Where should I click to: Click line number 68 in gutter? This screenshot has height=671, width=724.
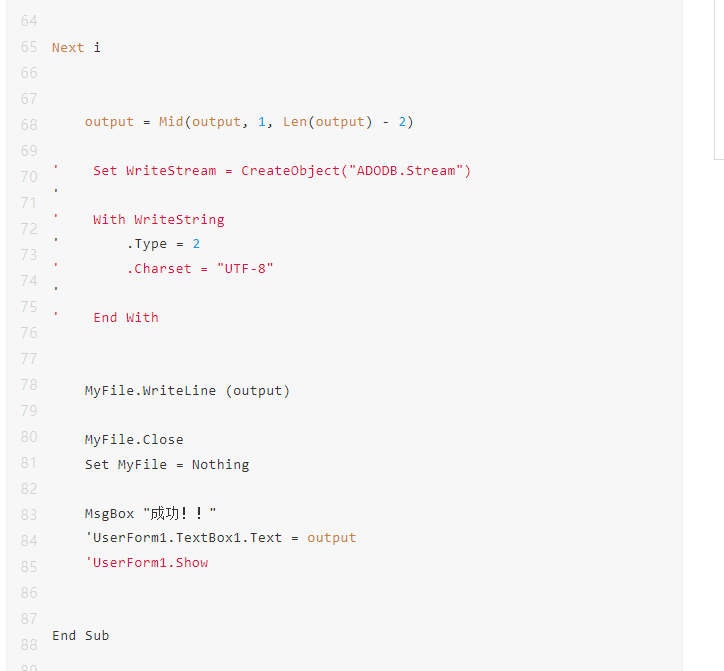point(29,125)
